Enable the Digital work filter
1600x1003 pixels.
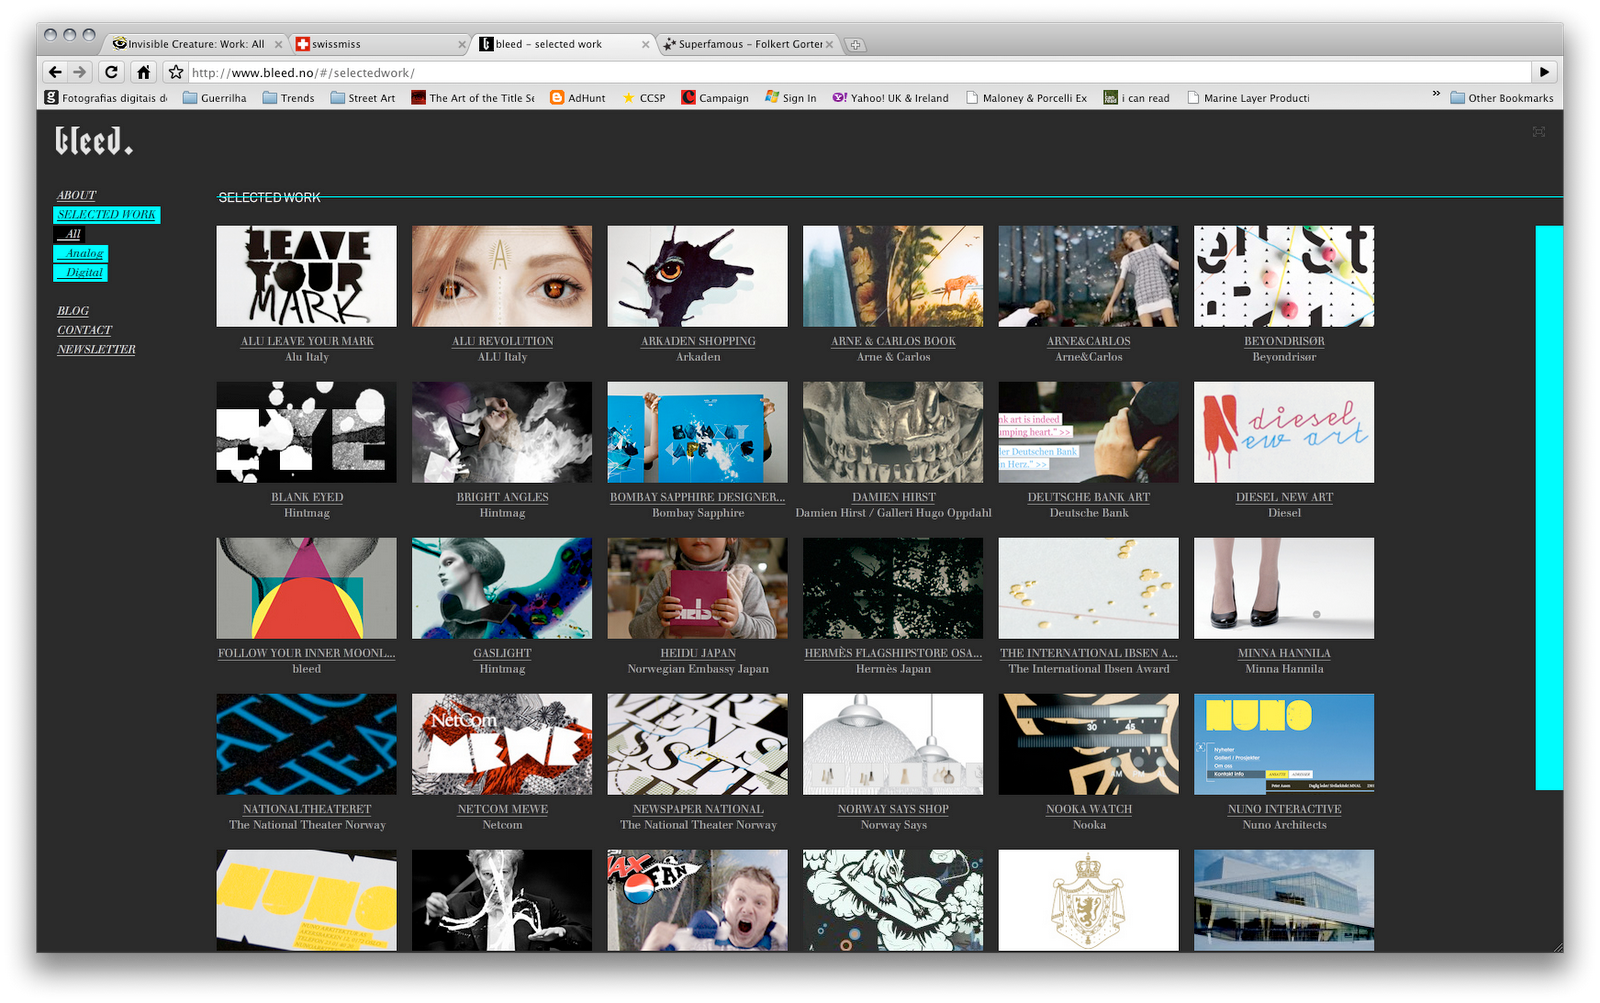click(80, 272)
